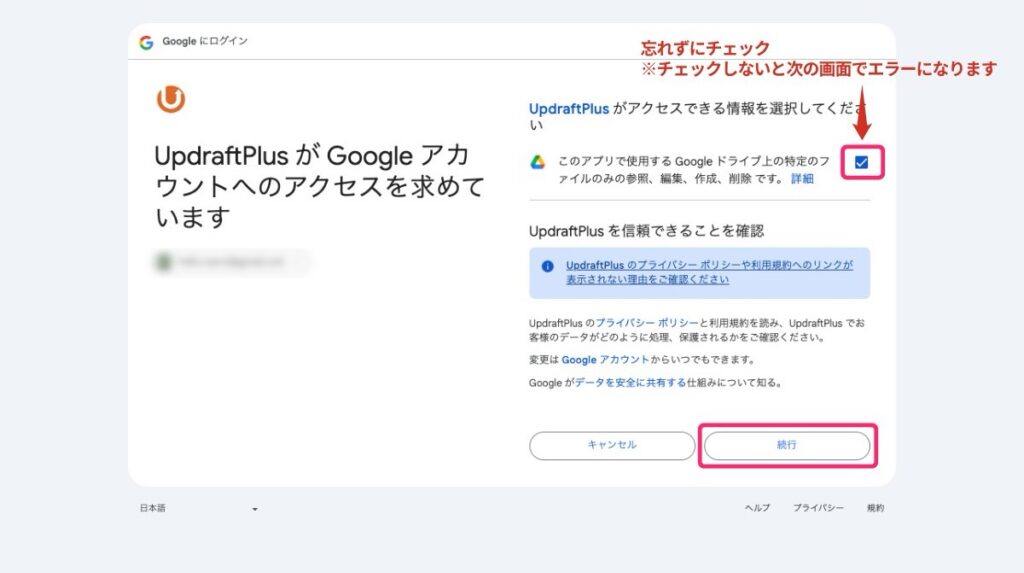Screen dimensions: 1024x573
Task: Click the 'UpdraftPlus を信頼できることを確認' heading
Action: pyautogui.click(x=647, y=231)
